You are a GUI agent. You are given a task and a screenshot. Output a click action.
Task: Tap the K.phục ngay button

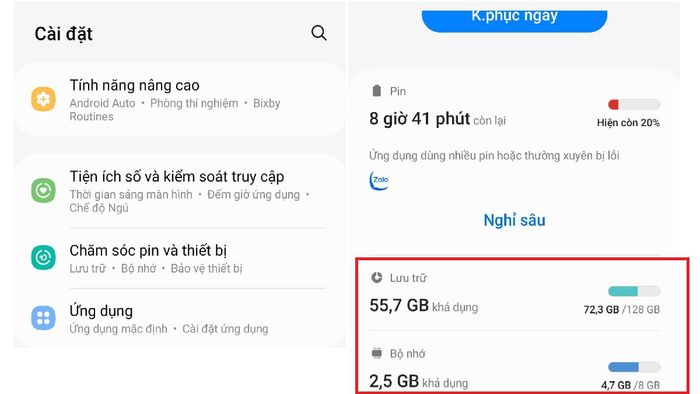click(x=514, y=19)
